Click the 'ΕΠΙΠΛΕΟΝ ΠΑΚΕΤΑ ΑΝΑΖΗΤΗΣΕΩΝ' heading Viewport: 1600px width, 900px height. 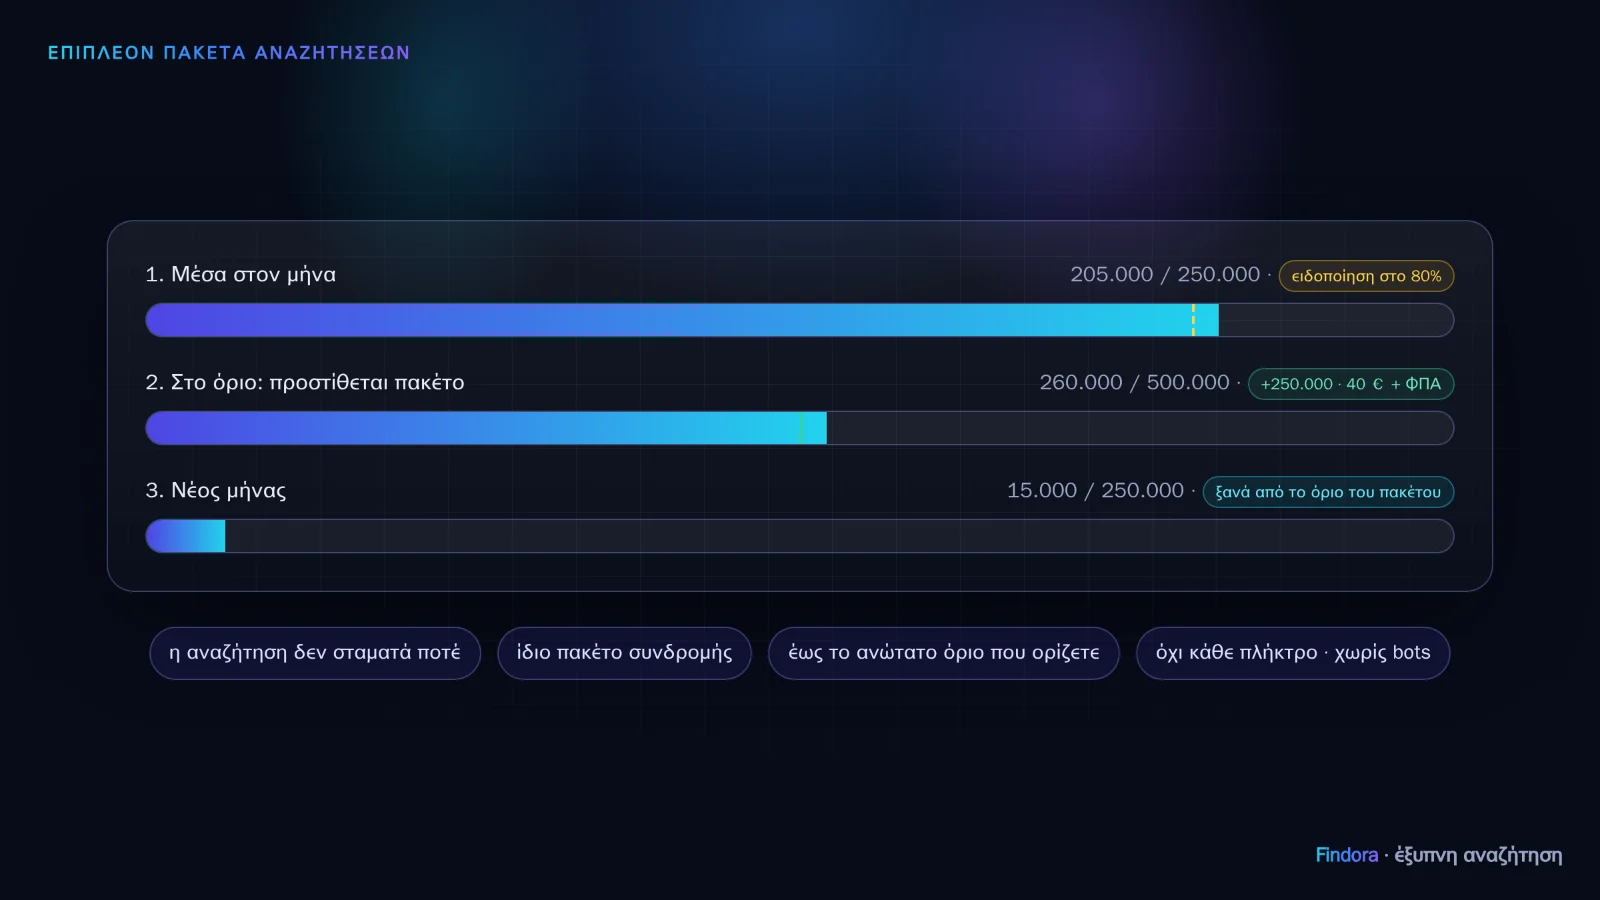pyautogui.click(x=229, y=53)
